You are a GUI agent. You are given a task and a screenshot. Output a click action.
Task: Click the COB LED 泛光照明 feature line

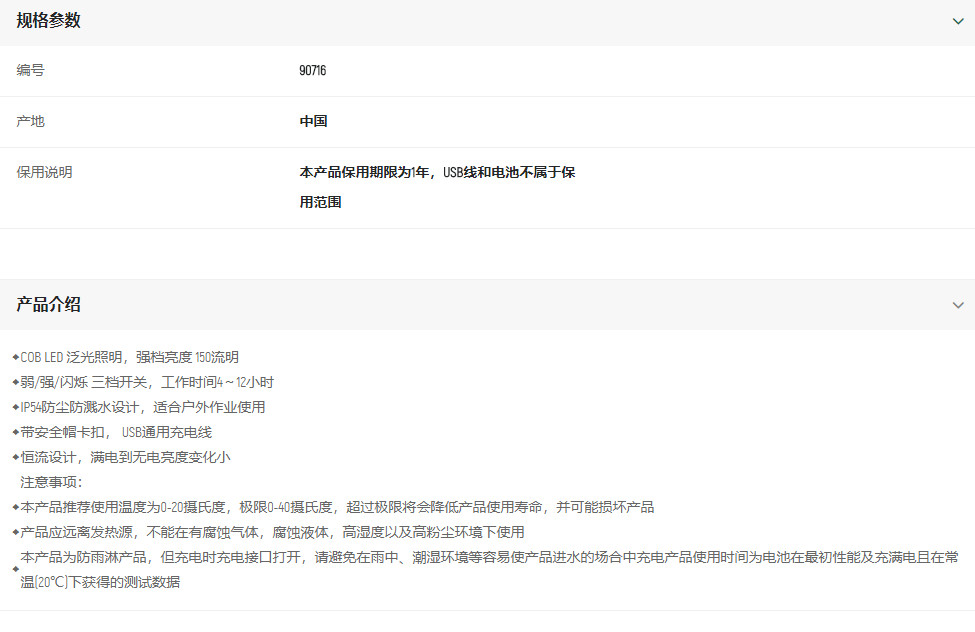pyautogui.click(x=129, y=357)
